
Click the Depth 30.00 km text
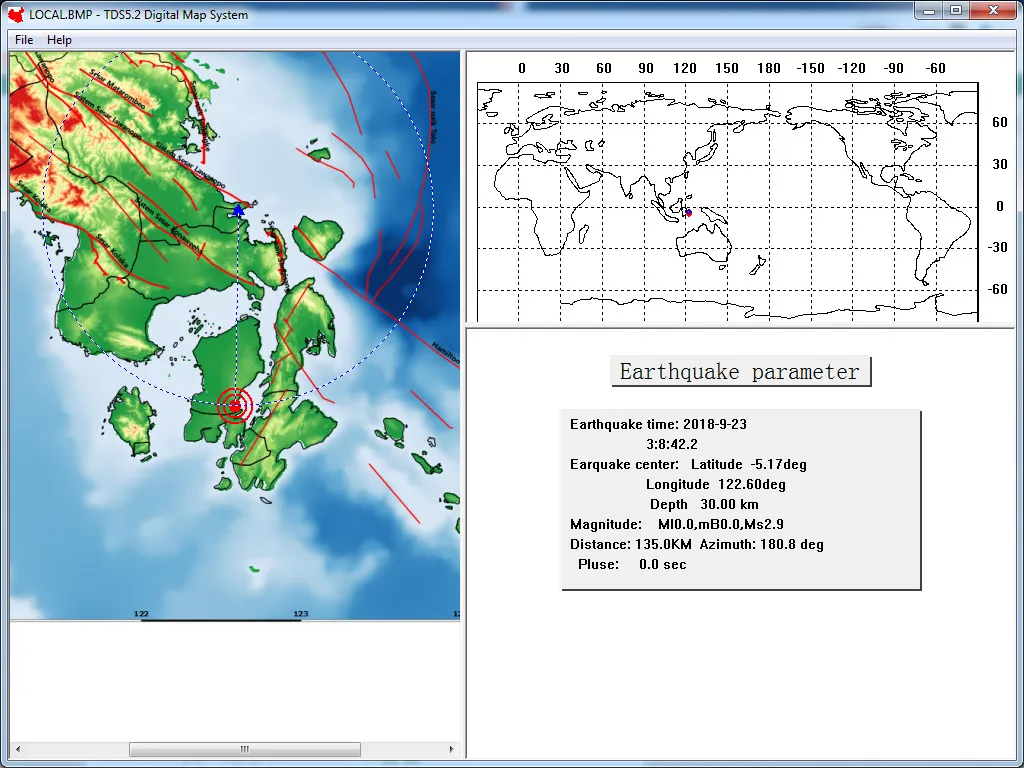[x=704, y=504]
